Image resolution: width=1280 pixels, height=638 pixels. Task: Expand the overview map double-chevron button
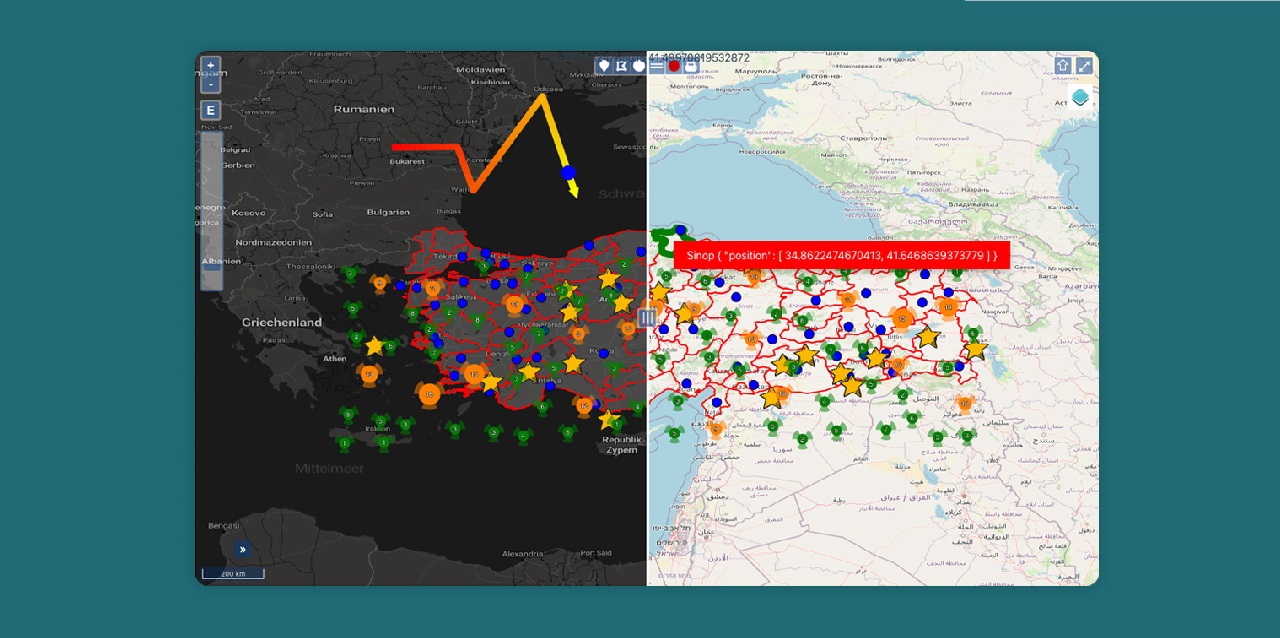(x=242, y=549)
